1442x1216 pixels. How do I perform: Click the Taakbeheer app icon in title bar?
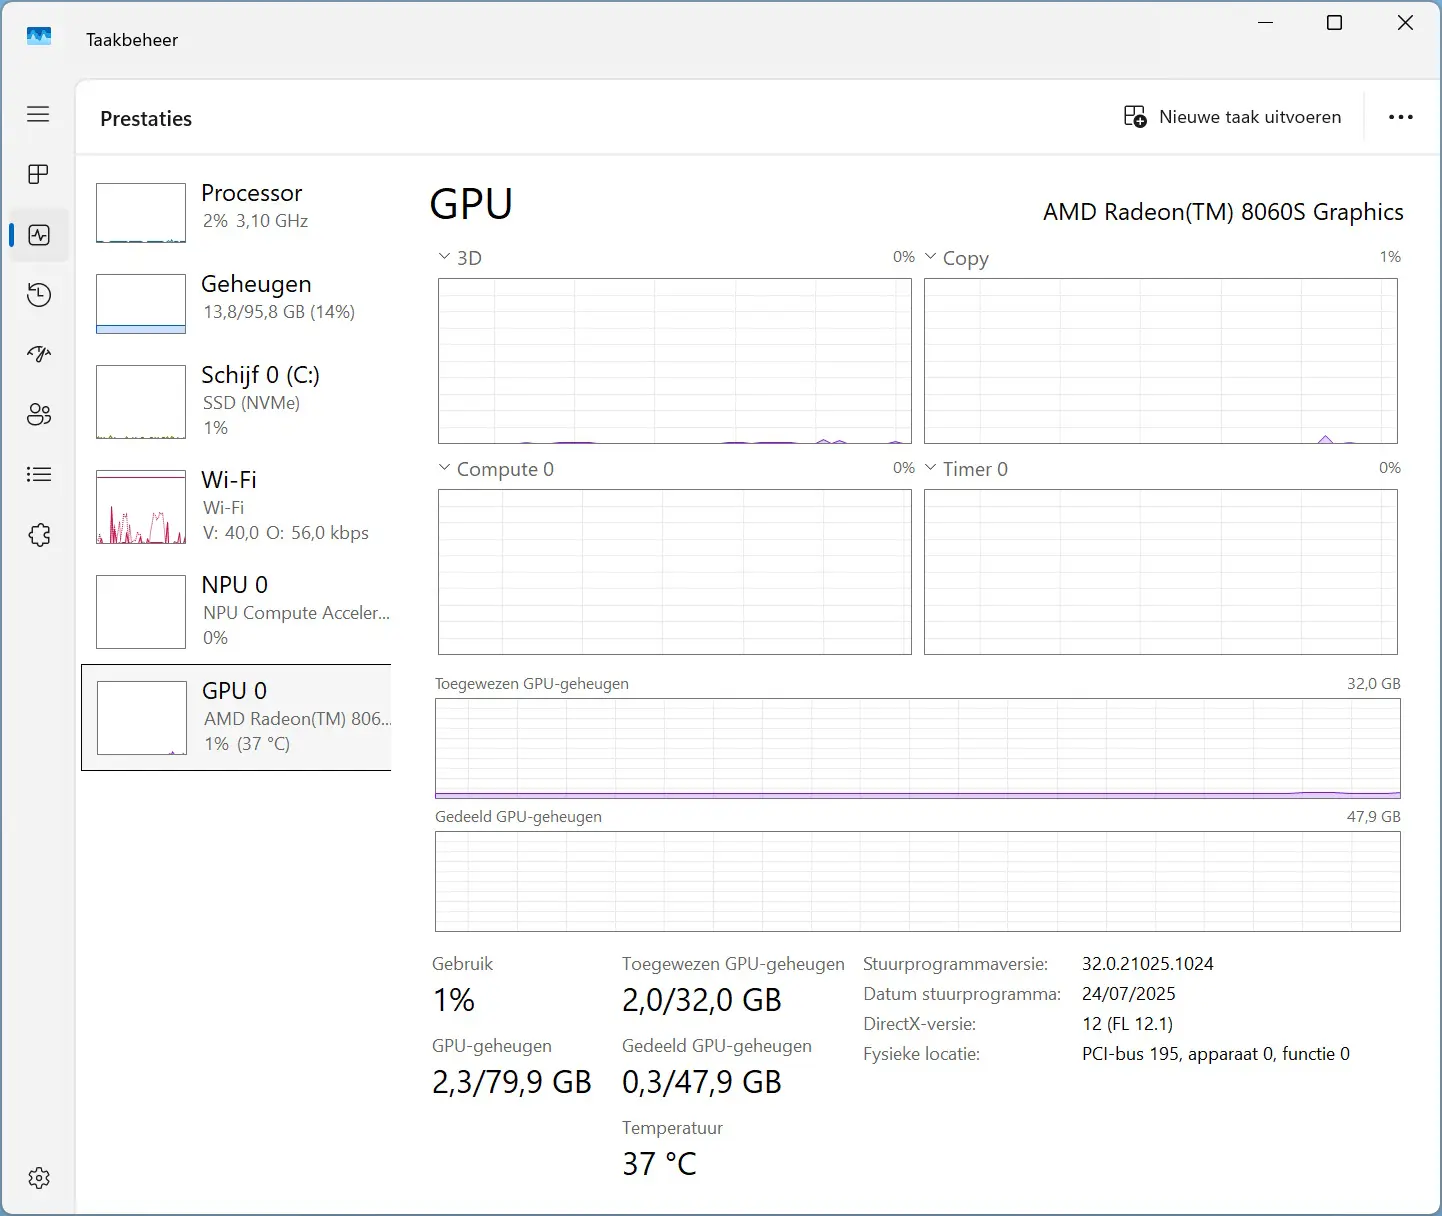click(39, 36)
